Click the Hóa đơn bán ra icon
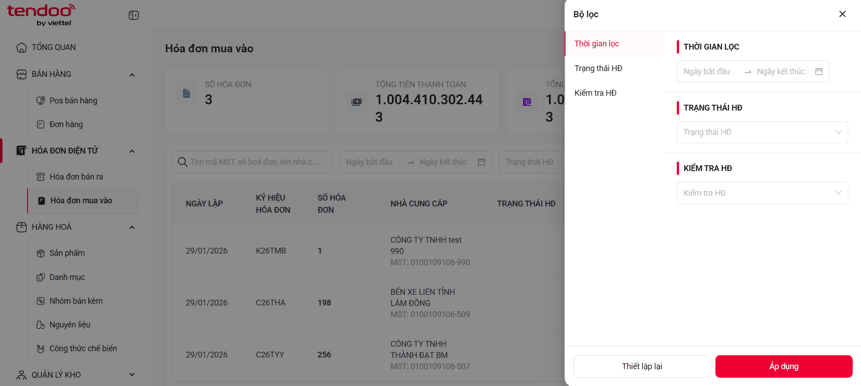The width and height of the screenshot is (861, 386). pos(40,177)
